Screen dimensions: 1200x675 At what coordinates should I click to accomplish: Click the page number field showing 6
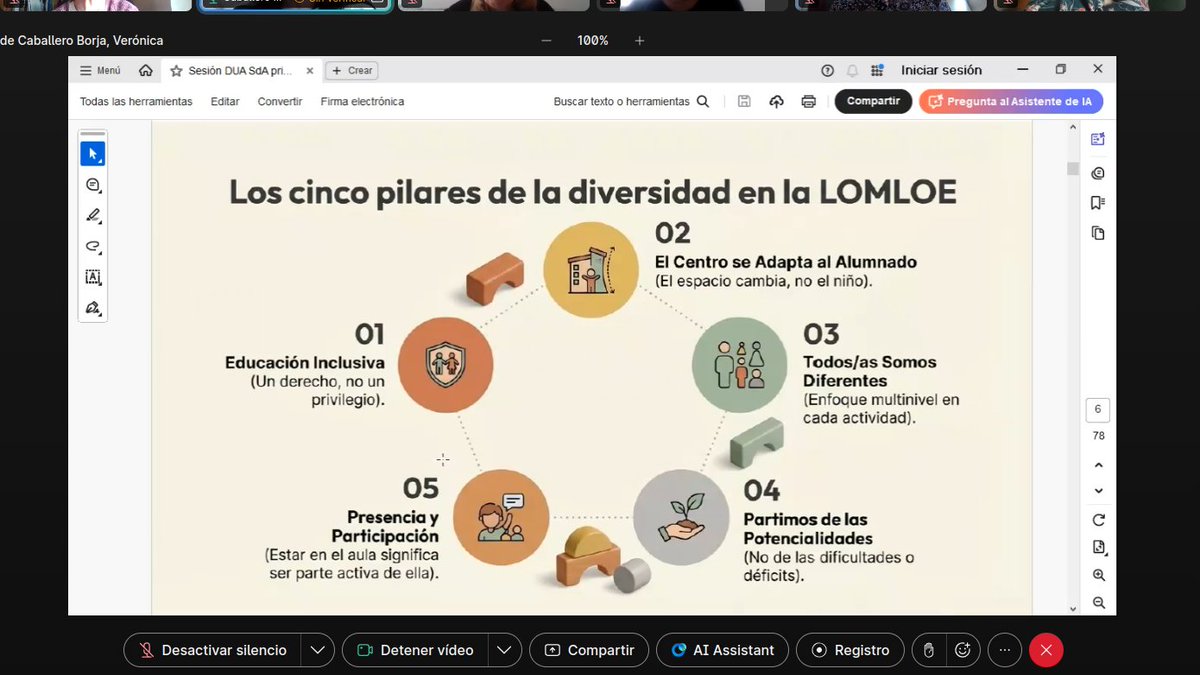tap(1098, 410)
